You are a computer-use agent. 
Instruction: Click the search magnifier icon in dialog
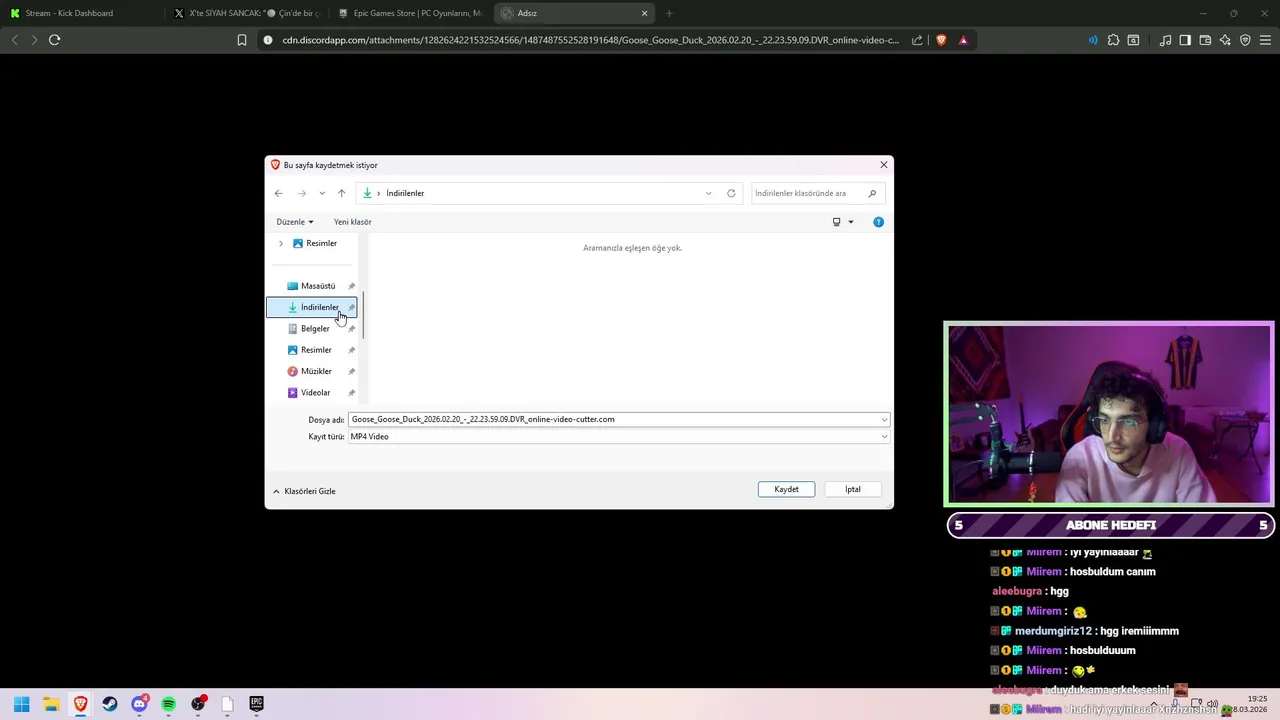point(872,193)
